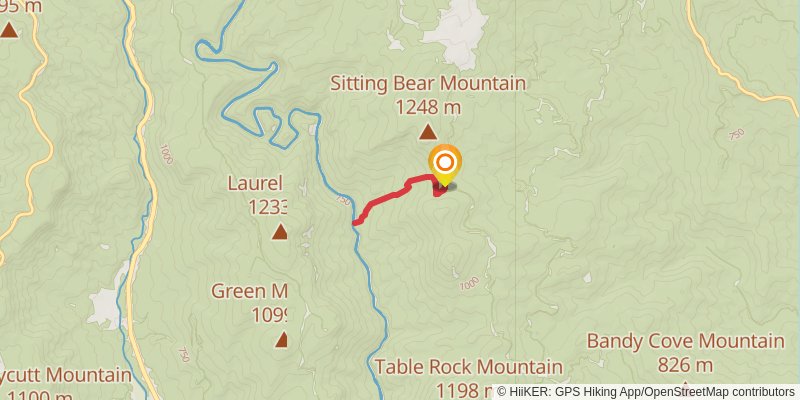
Task: Click the Laurel peak triangle marker
Action: tap(280, 232)
